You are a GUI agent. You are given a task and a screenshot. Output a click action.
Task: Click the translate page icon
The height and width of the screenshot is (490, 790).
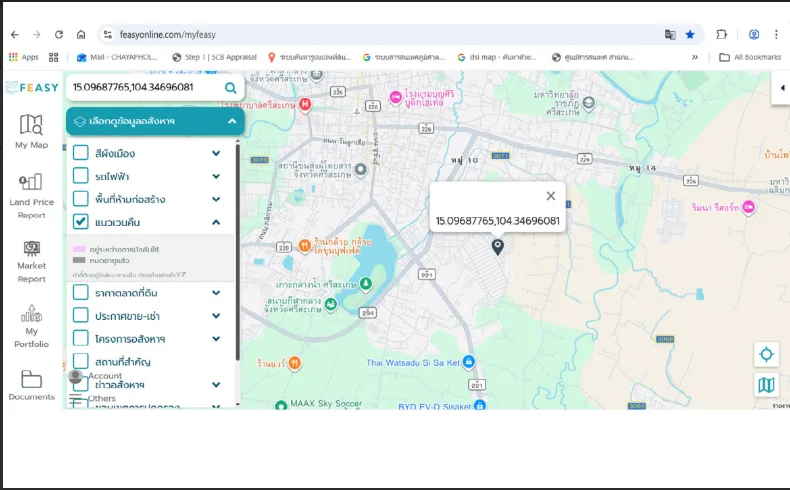coord(670,35)
